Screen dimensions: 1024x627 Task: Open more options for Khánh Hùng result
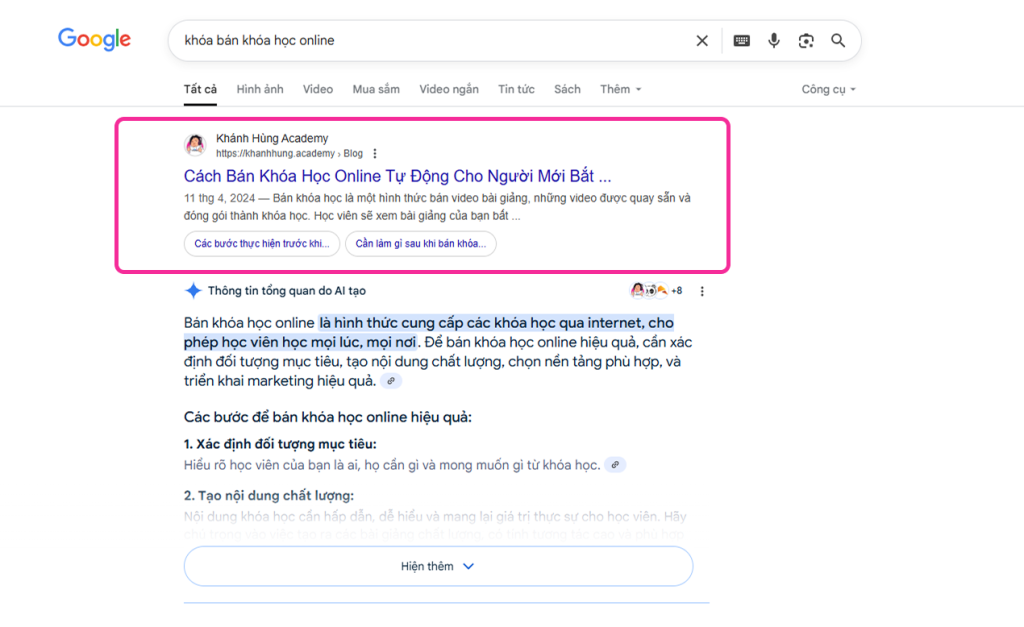point(375,153)
